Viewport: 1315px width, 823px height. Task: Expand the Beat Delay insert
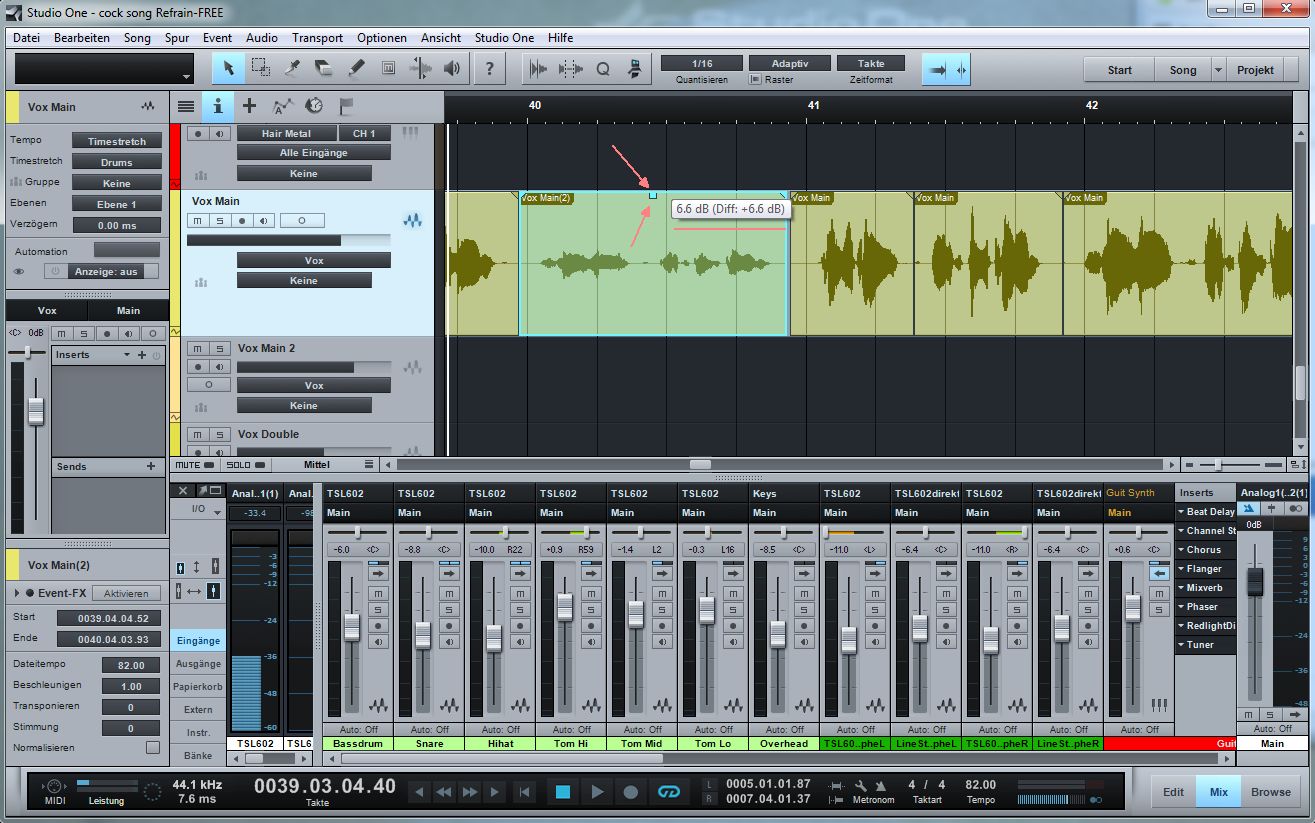point(1181,511)
